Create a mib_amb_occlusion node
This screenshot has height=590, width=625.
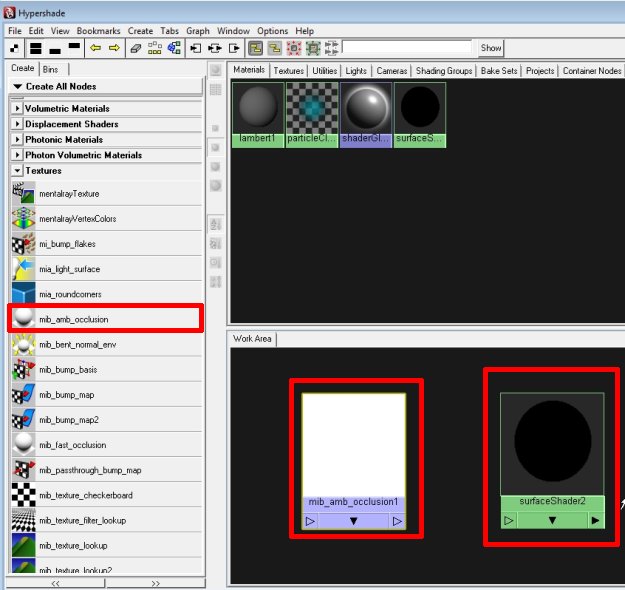point(106,319)
